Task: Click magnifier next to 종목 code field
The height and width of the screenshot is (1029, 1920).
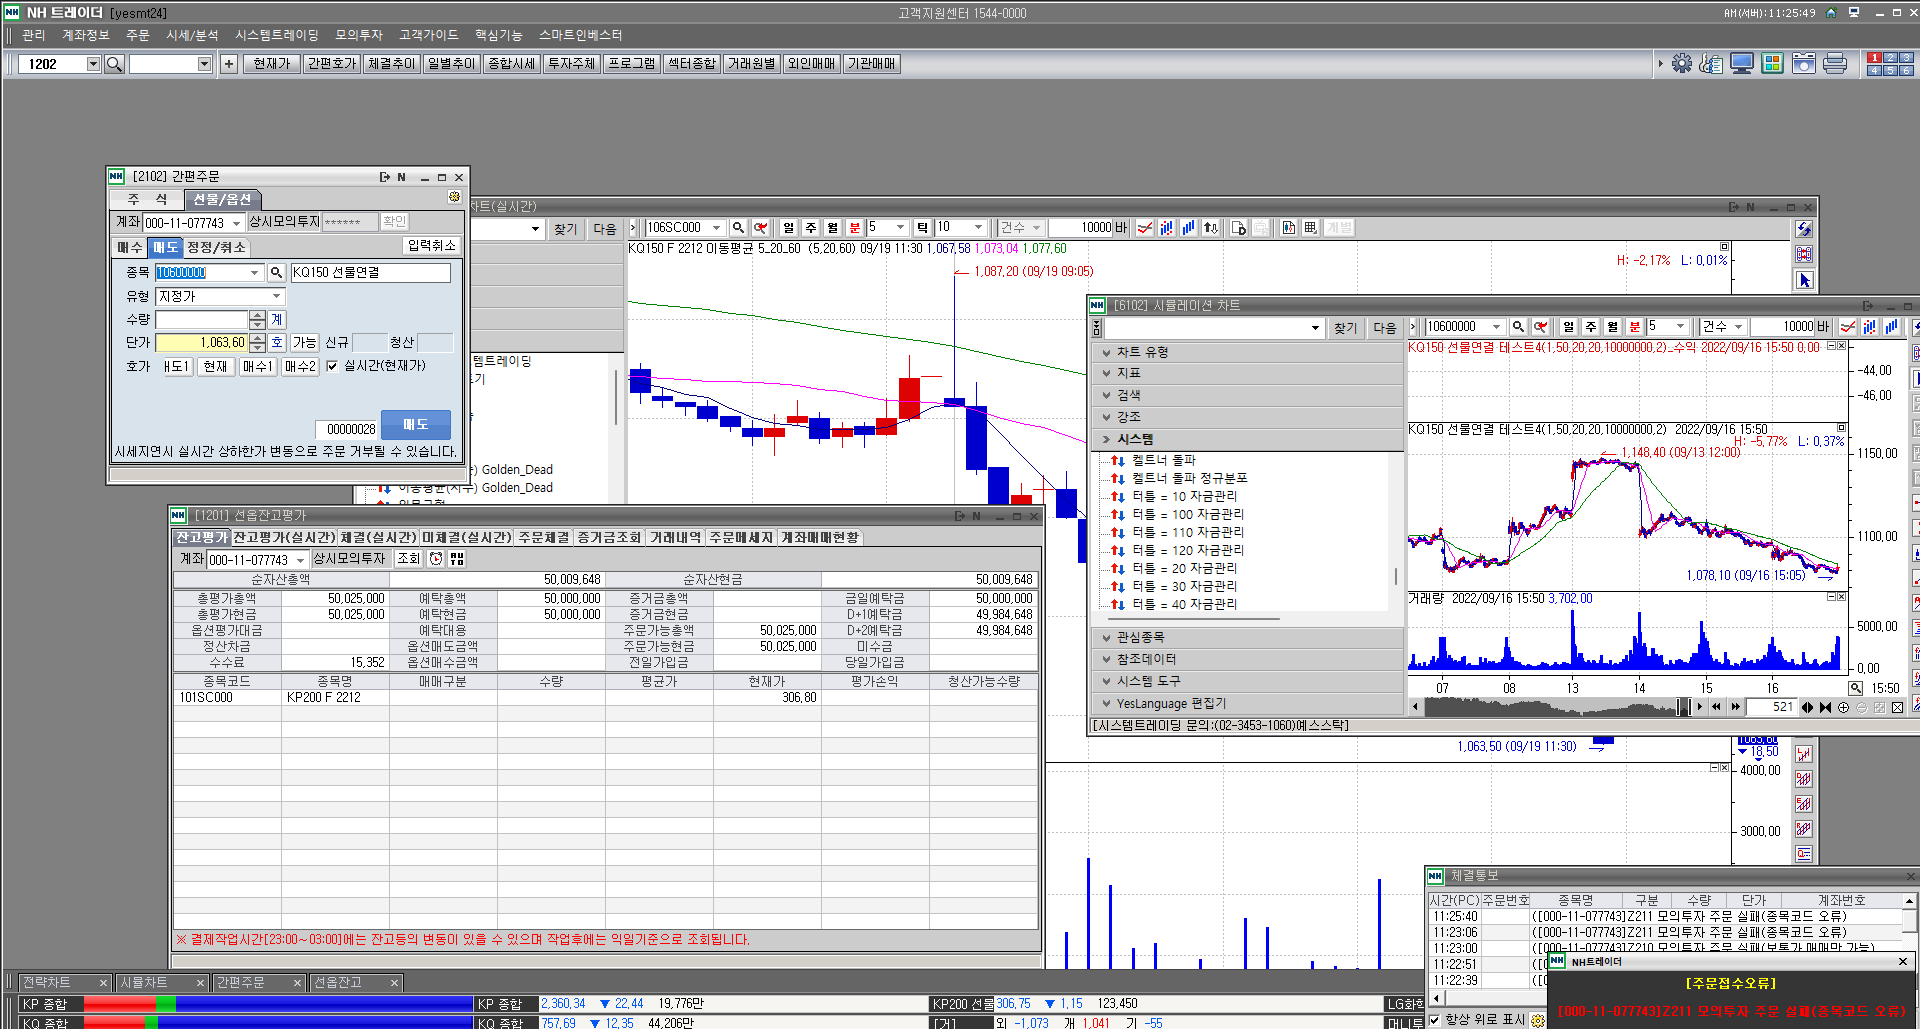Action: point(277,272)
